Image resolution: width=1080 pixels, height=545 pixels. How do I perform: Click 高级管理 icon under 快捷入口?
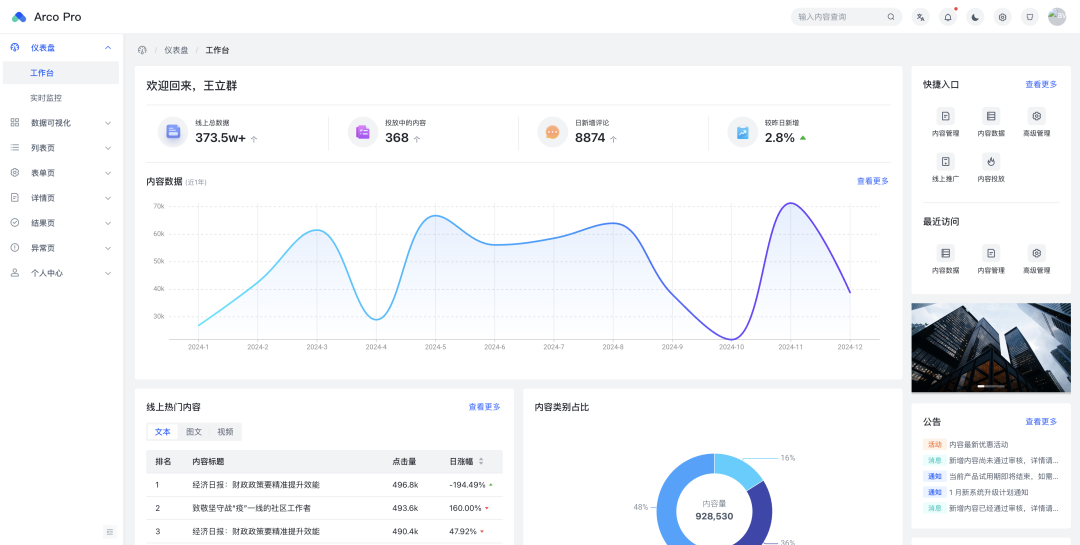point(1036,116)
